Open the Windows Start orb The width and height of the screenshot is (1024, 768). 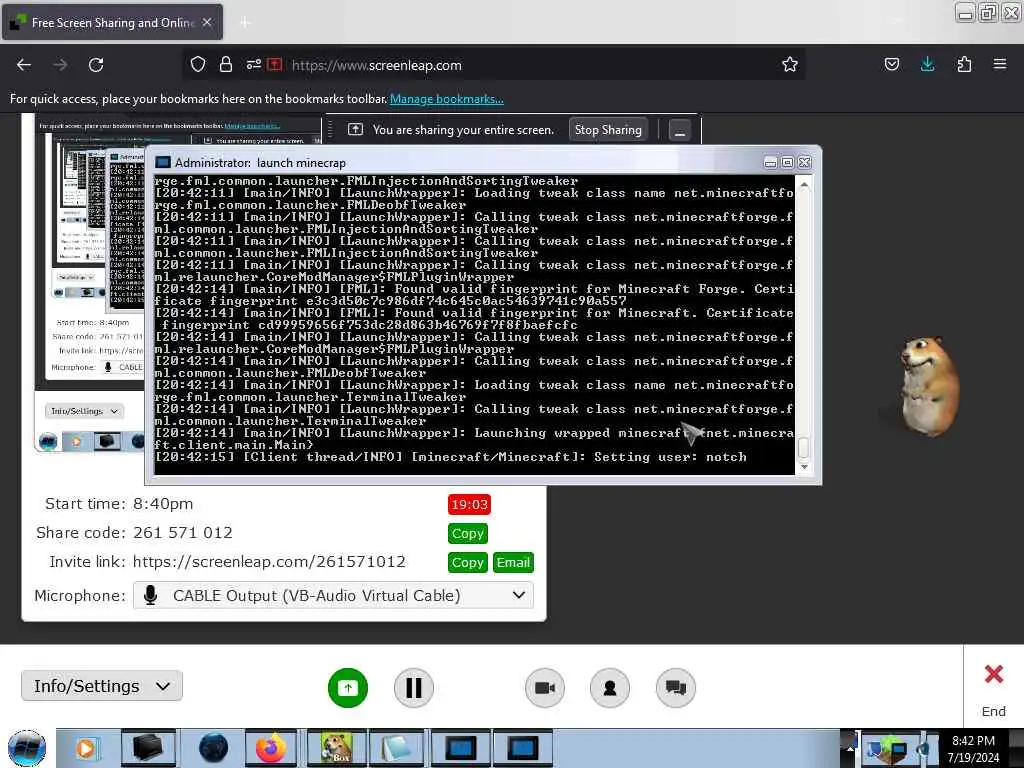(x=27, y=748)
